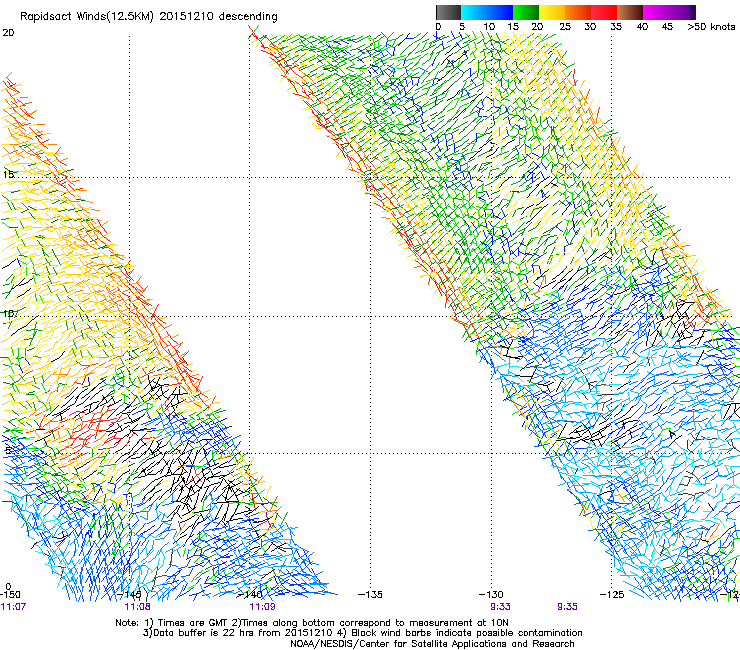The height and width of the screenshot is (650, 740).
Task: Pick the orange 25–30 knots legend segment
Action: [x=578, y=12]
